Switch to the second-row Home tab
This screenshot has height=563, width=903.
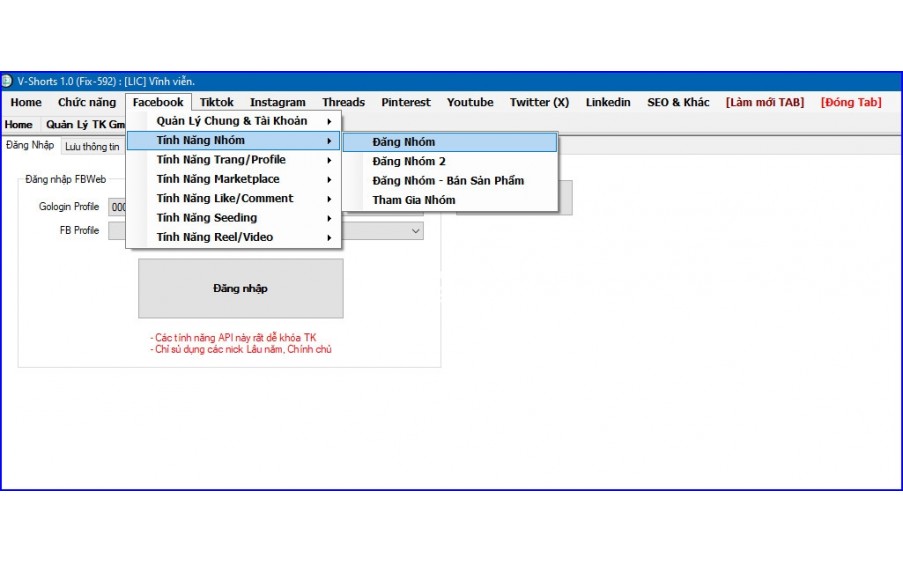click(x=18, y=124)
